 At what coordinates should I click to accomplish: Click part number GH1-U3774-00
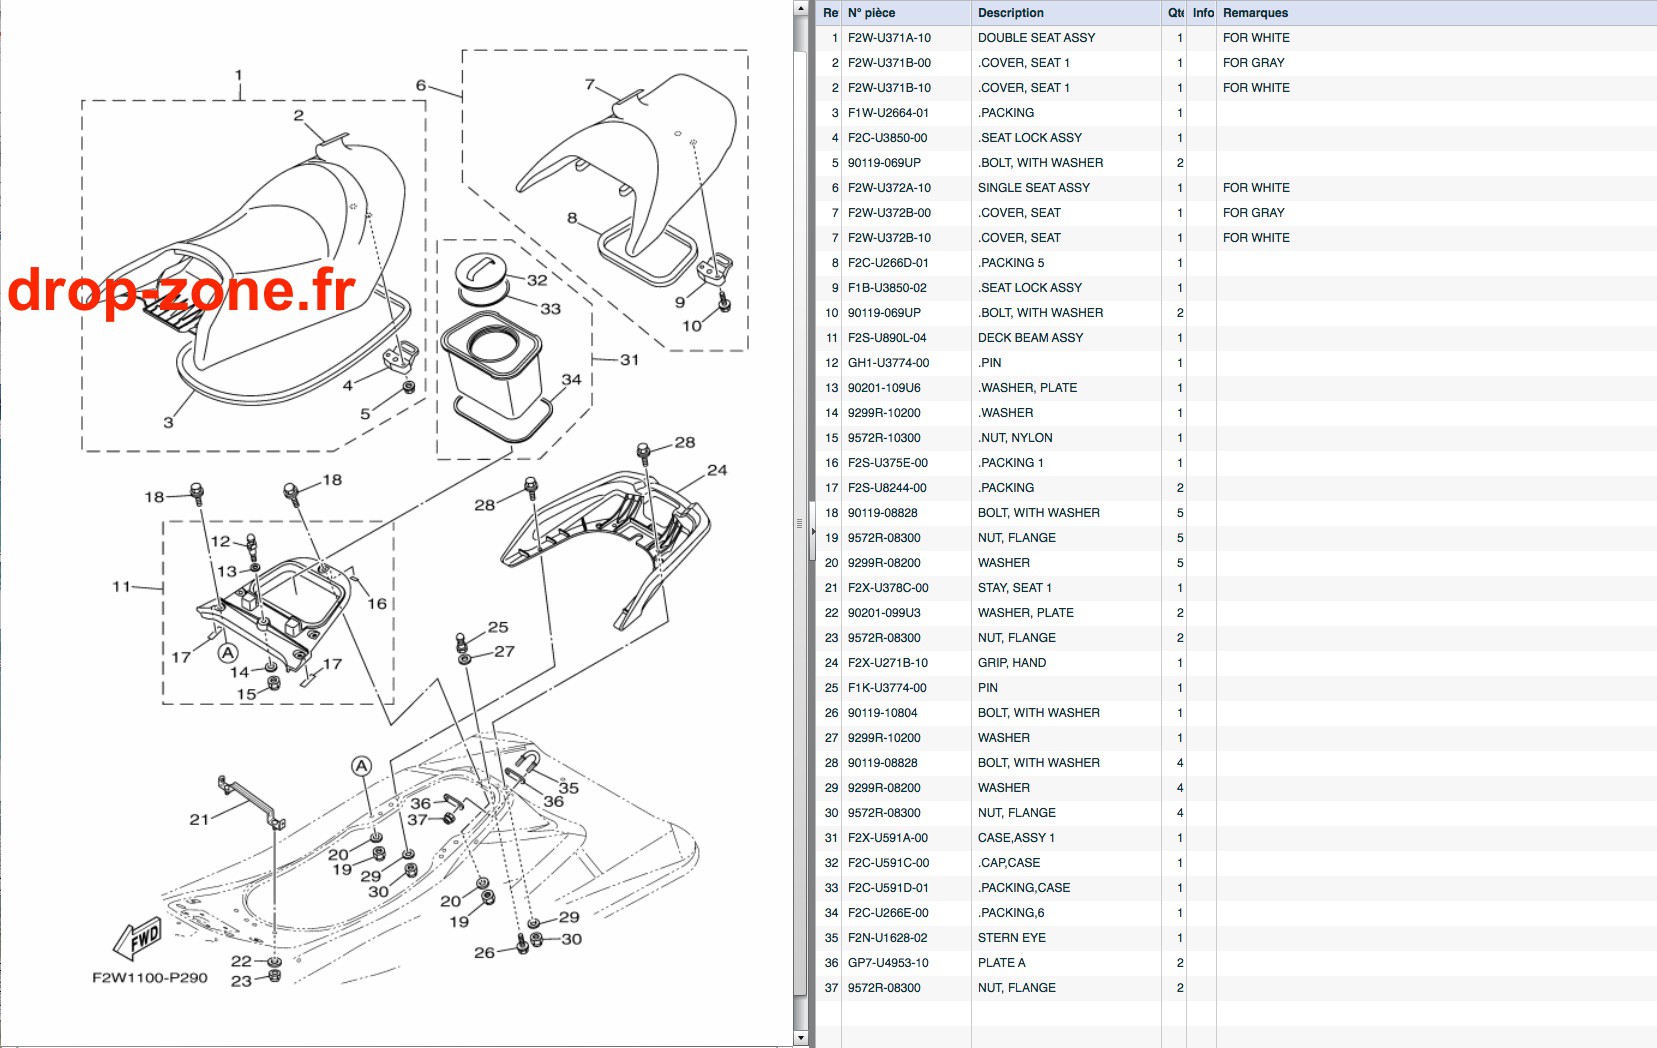(x=888, y=363)
